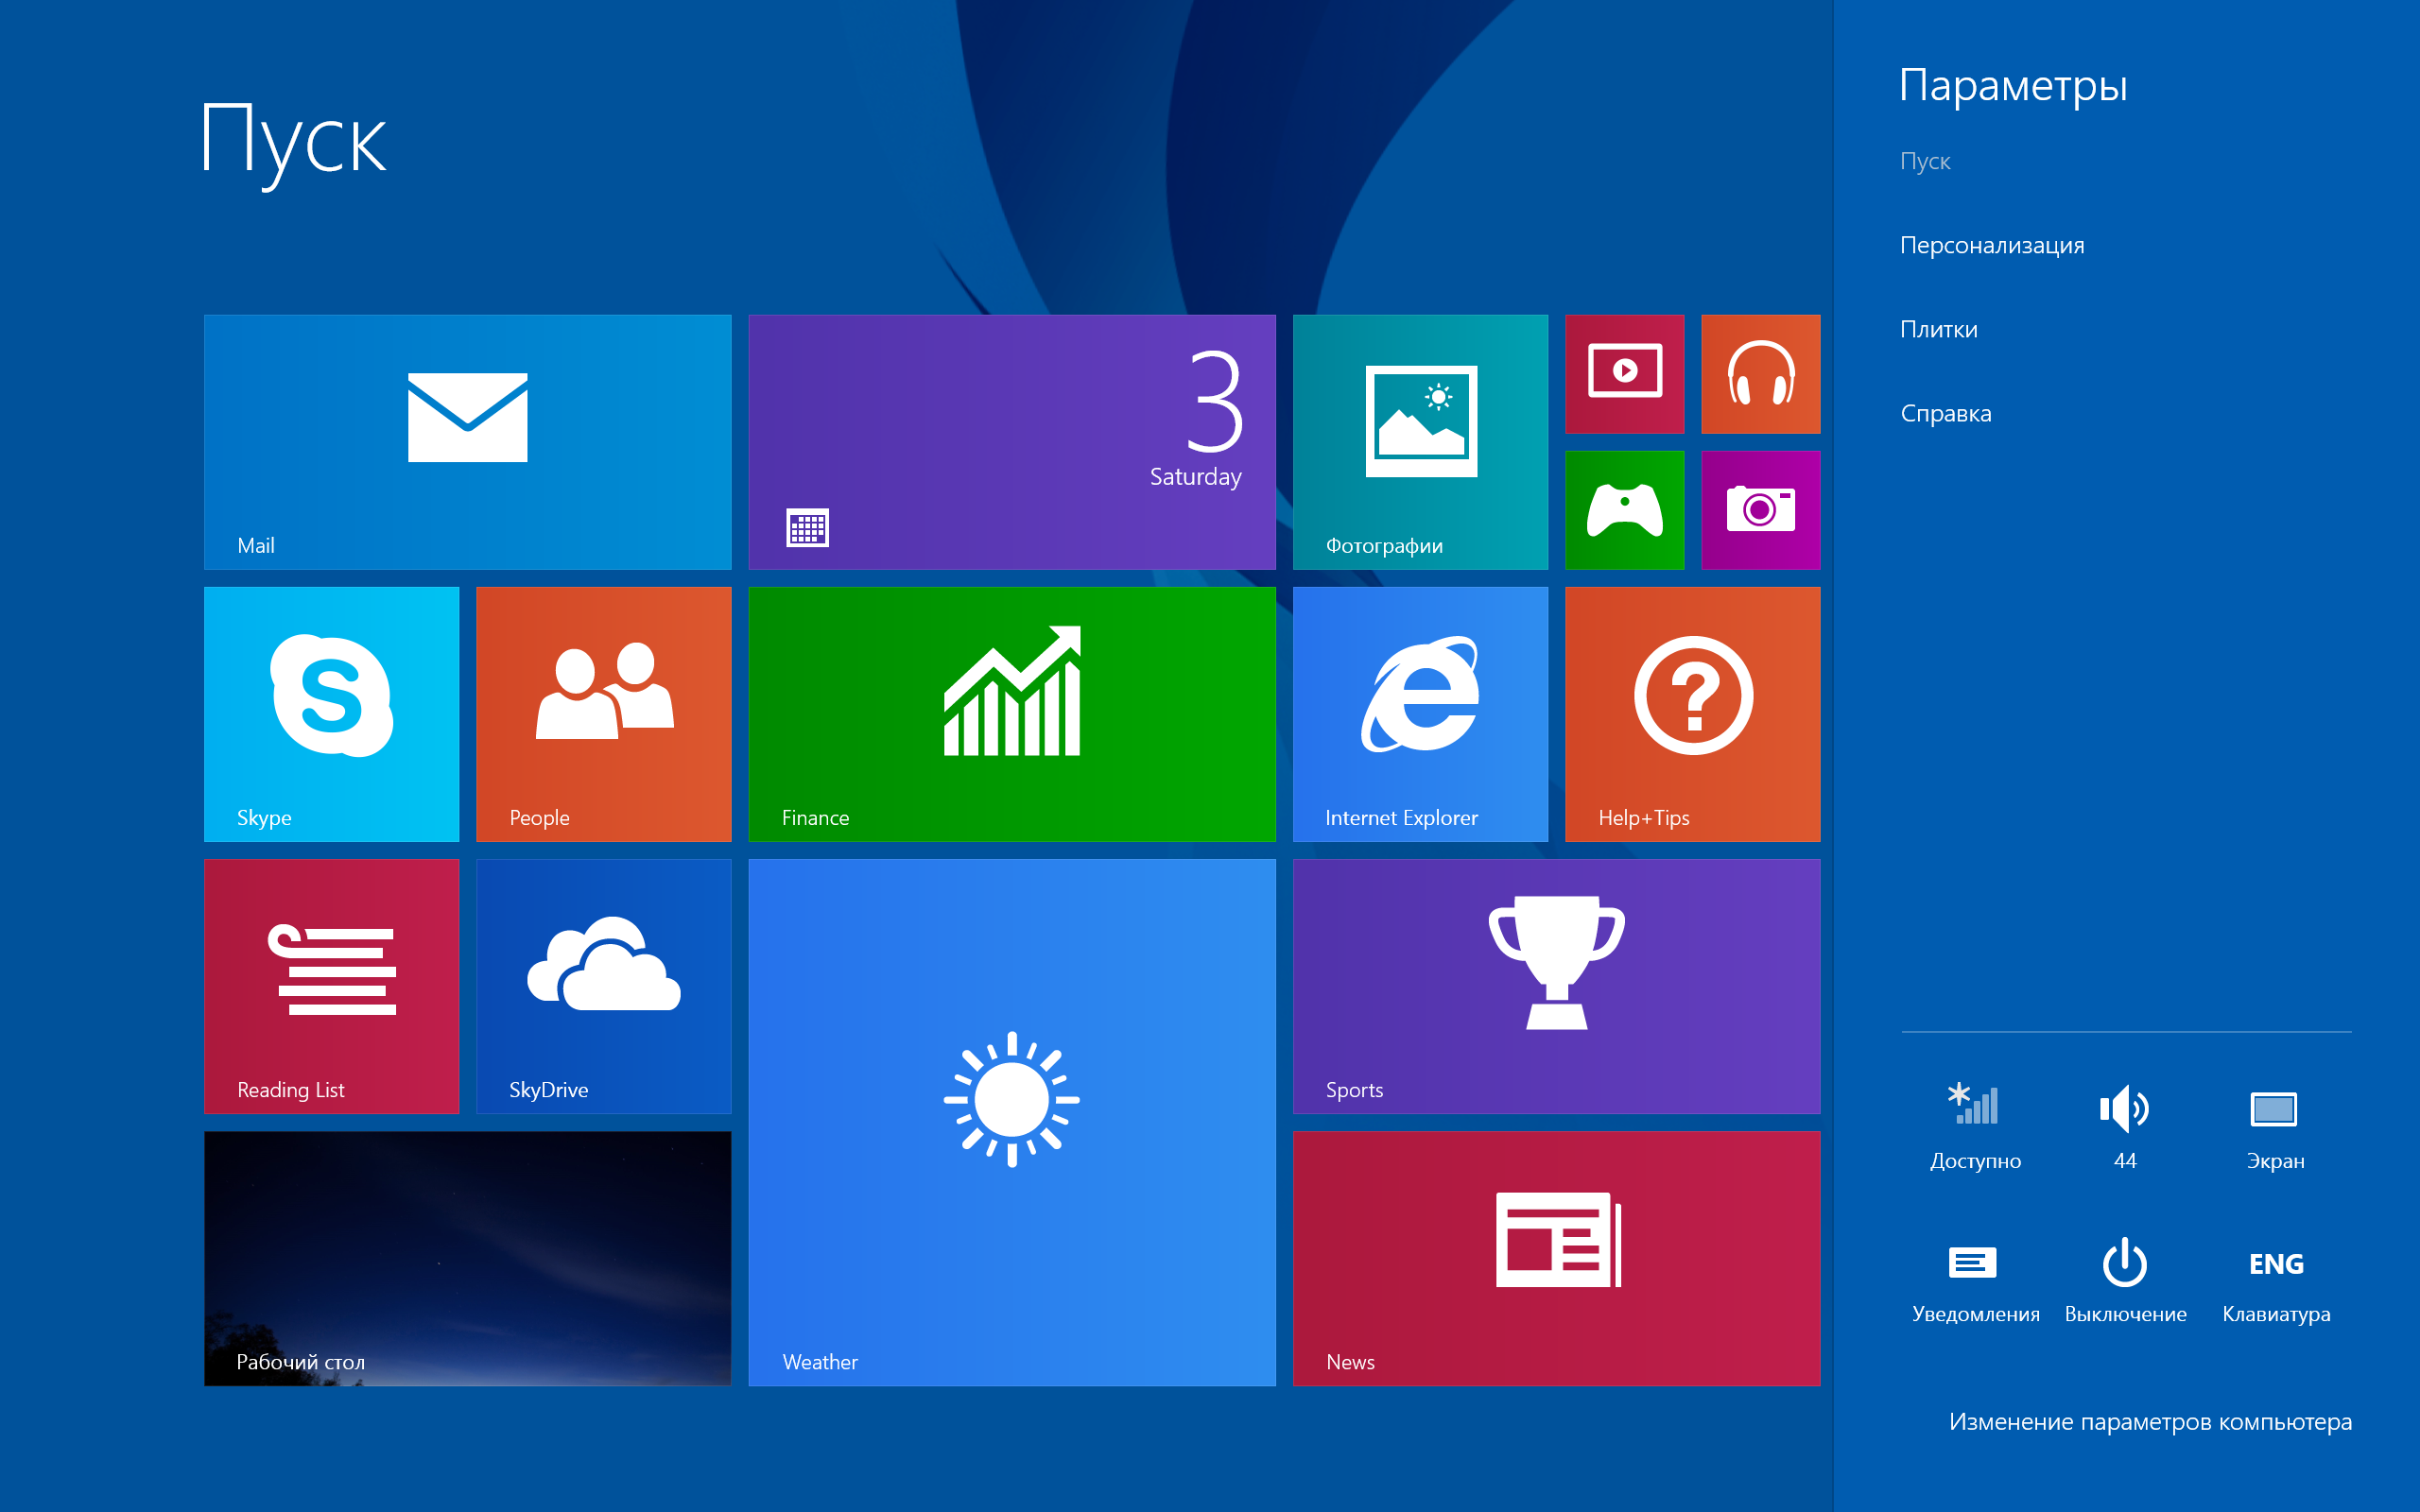Click the Выключение power button
Image resolution: width=2420 pixels, height=1512 pixels.
point(2125,1282)
